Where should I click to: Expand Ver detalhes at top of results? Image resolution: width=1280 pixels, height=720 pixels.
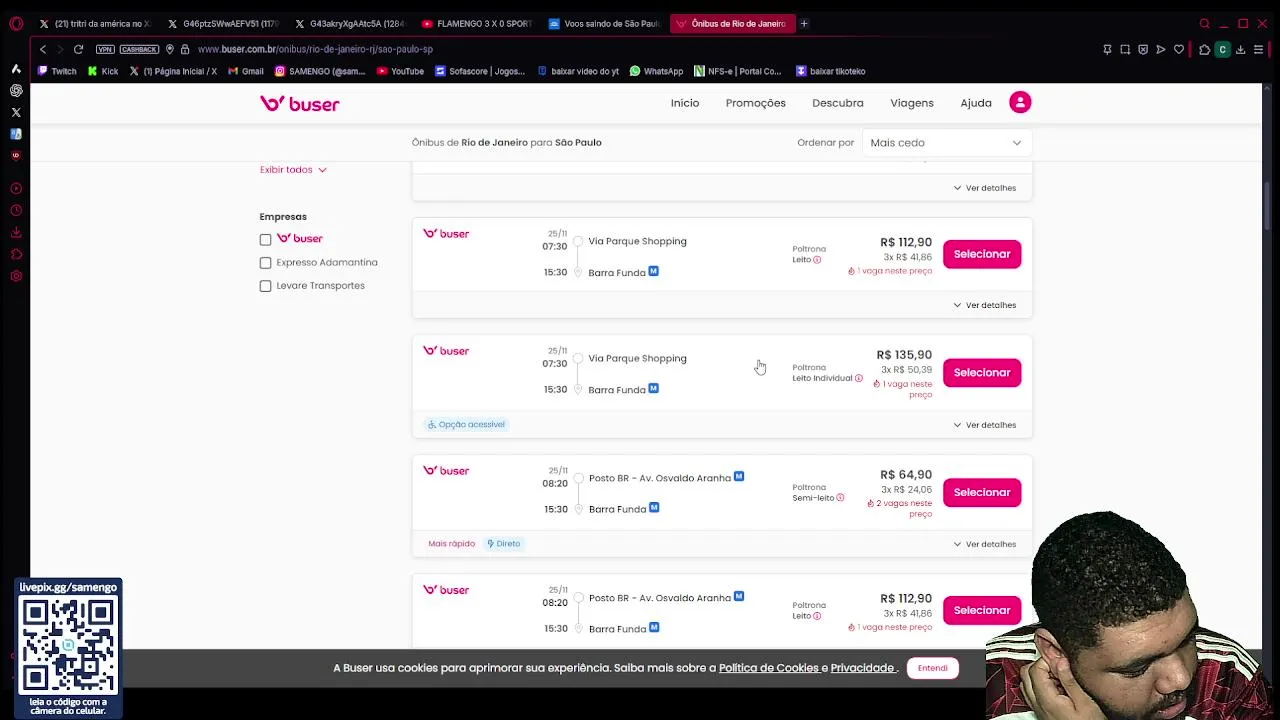tap(984, 188)
